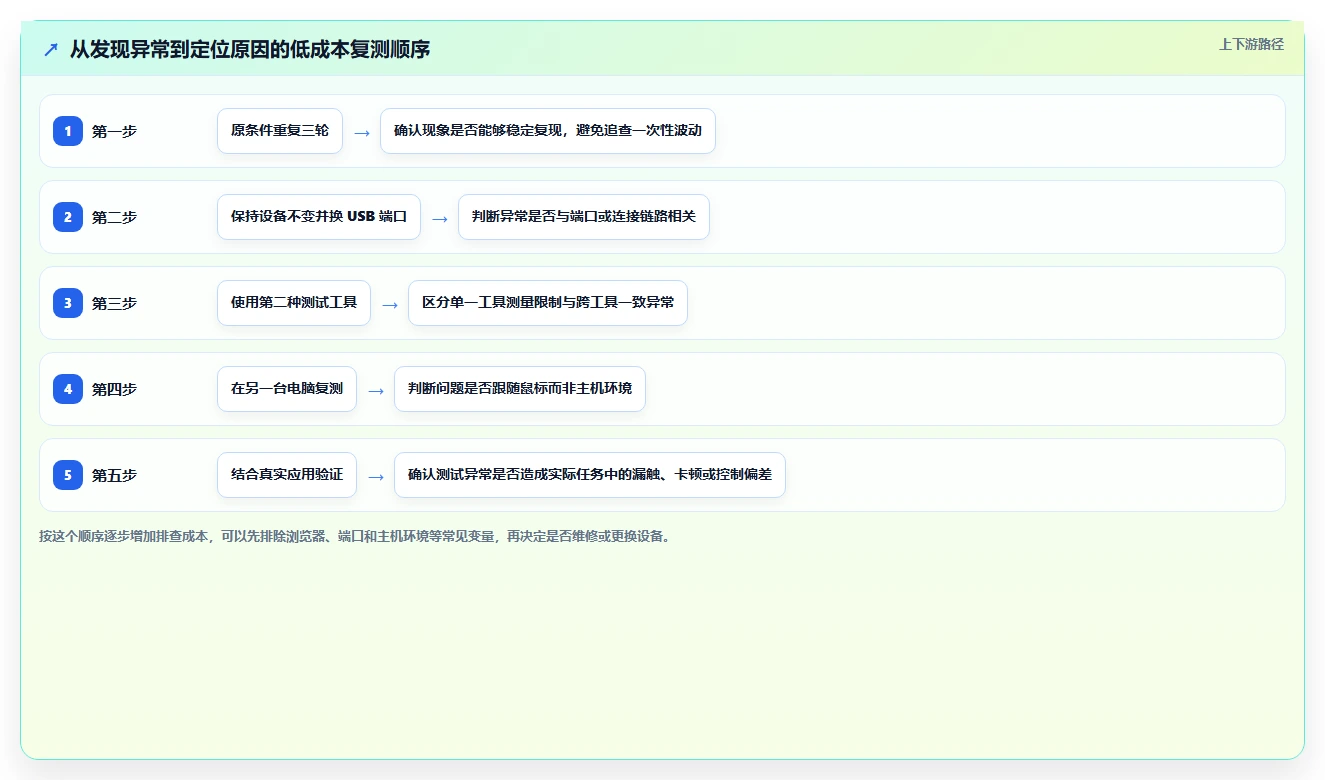Select the 使用第二种测试工具 box
Screen dimensions: 1325x780
pyautogui.click(x=294, y=303)
